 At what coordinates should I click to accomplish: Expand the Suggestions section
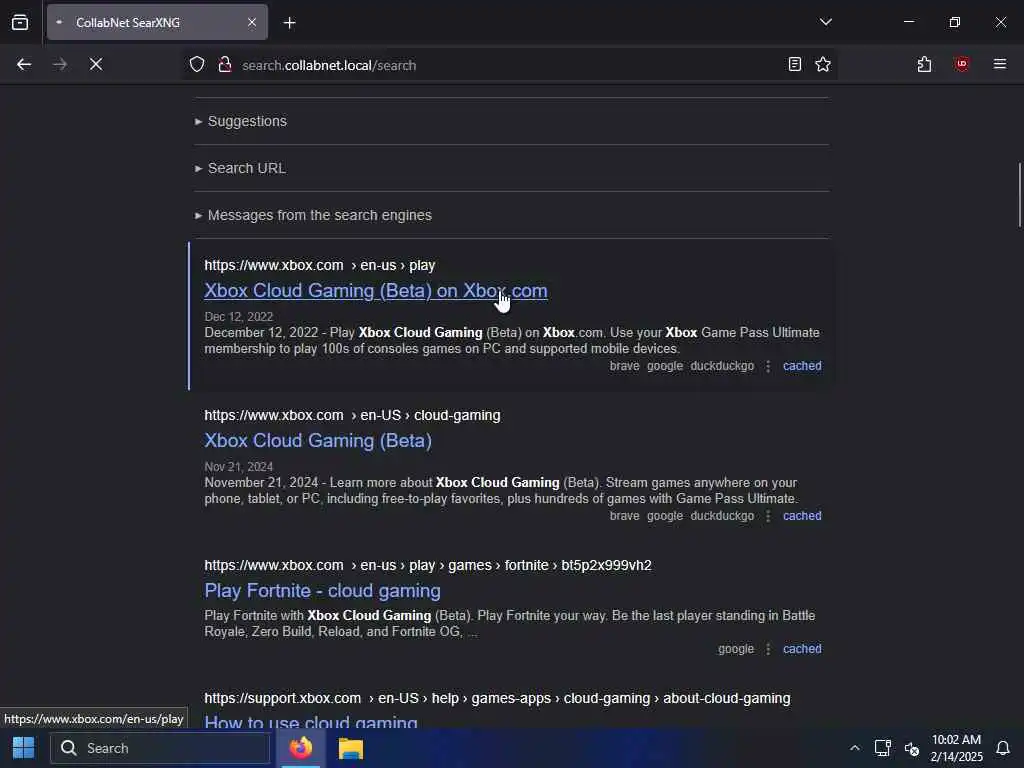[247, 121]
